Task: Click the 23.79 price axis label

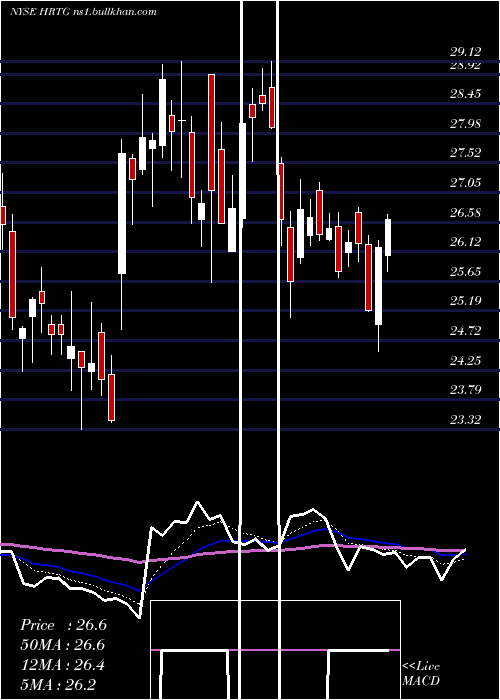Action: [x=466, y=390]
